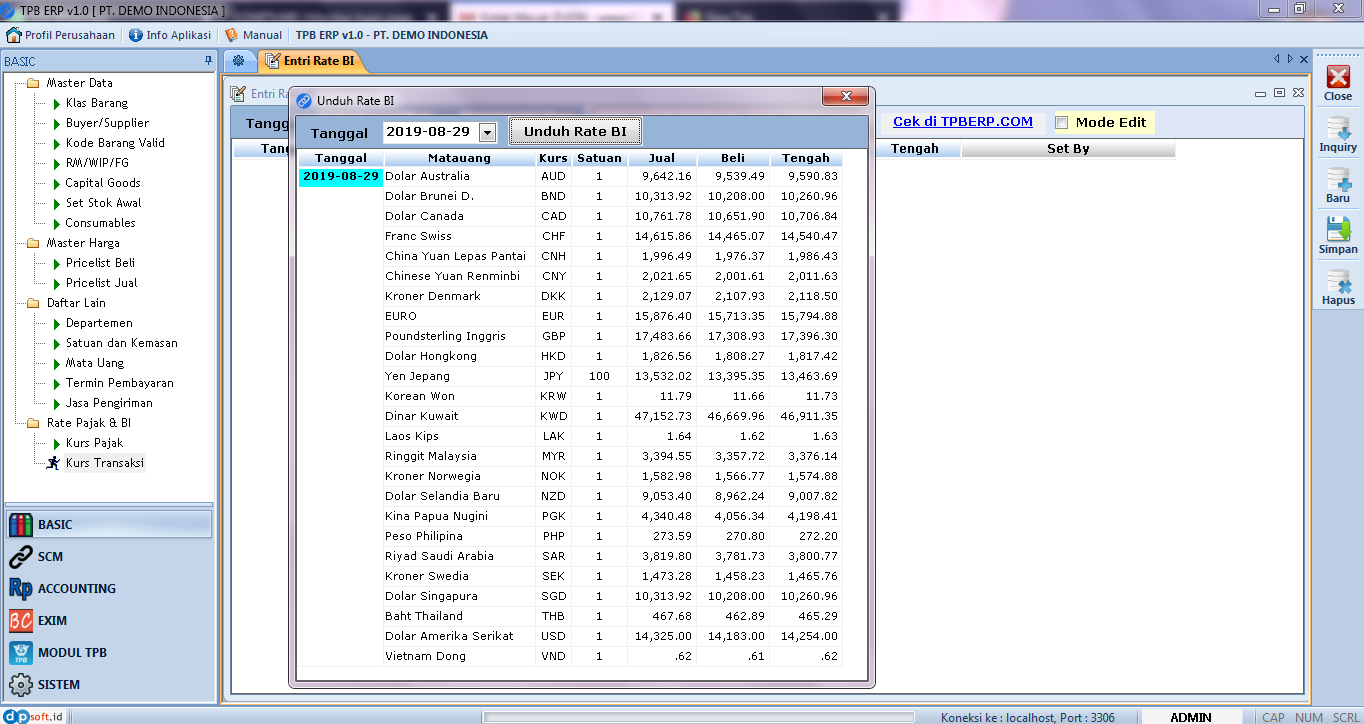This screenshot has height=724, width=1364.
Task: Switch to the Entri Rate BI tab
Action: [x=312, y=61]
